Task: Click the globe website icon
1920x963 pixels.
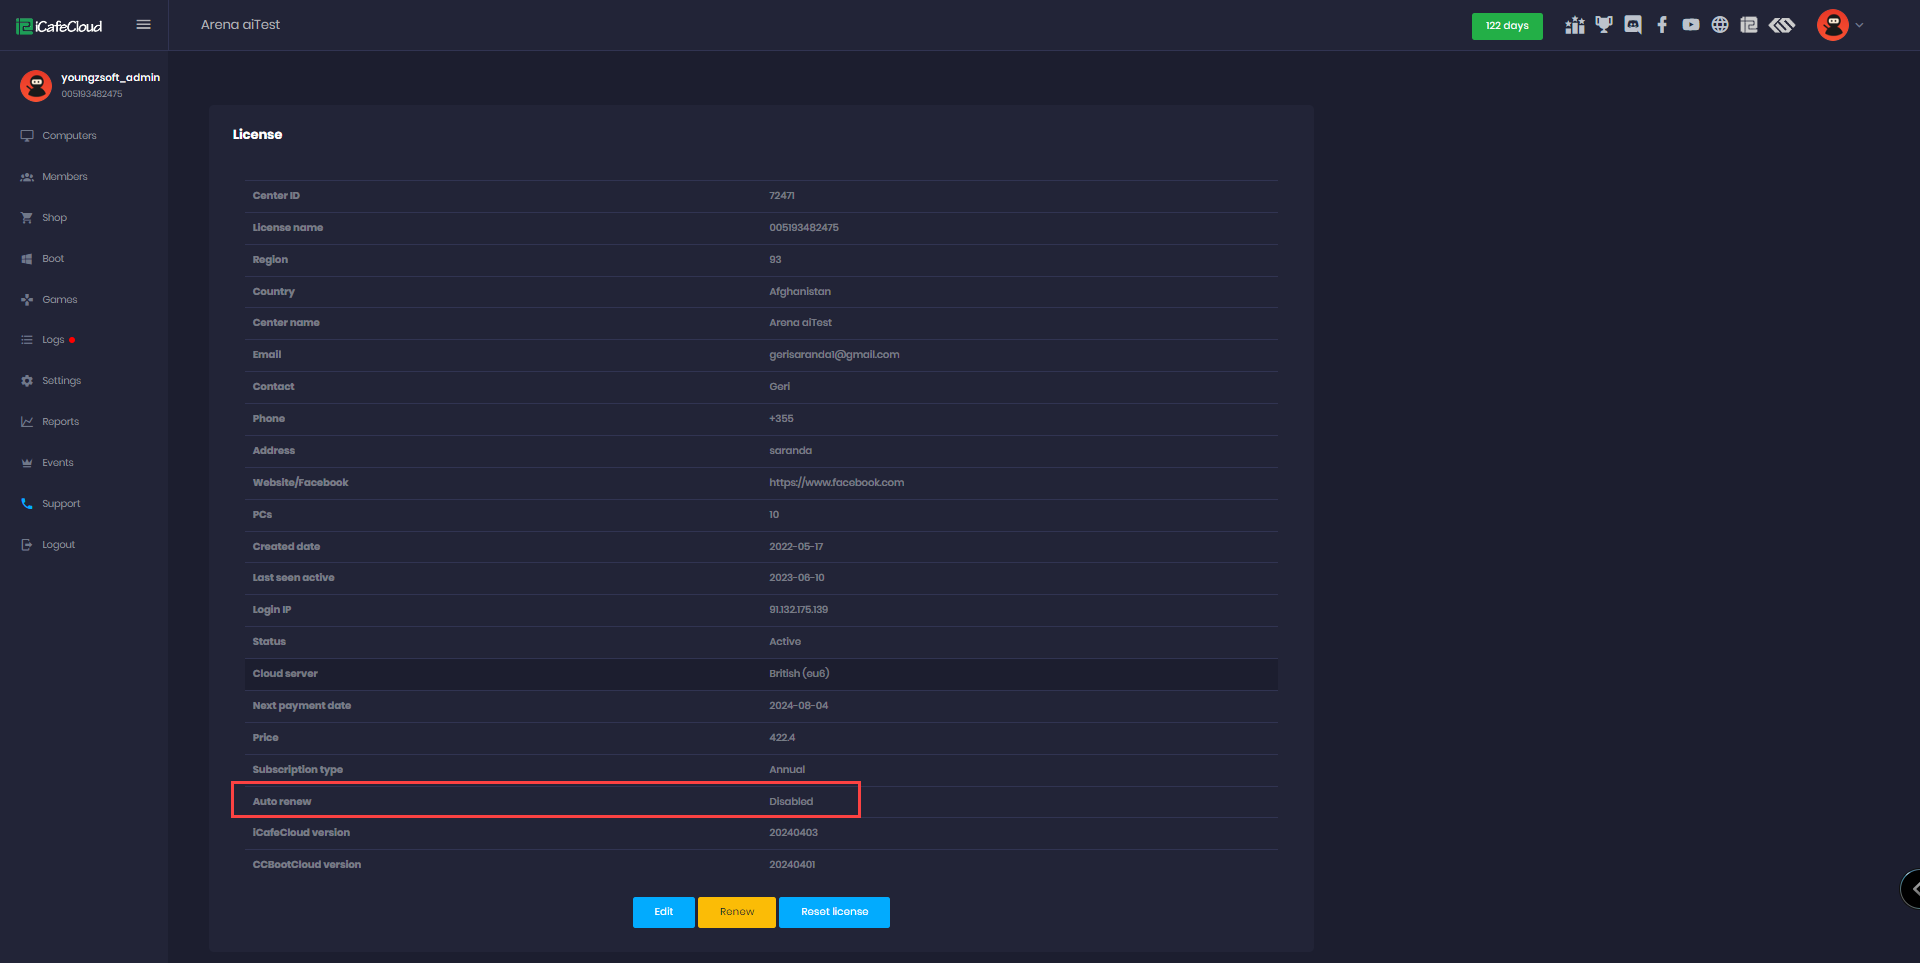Action: click(1720, 25)
